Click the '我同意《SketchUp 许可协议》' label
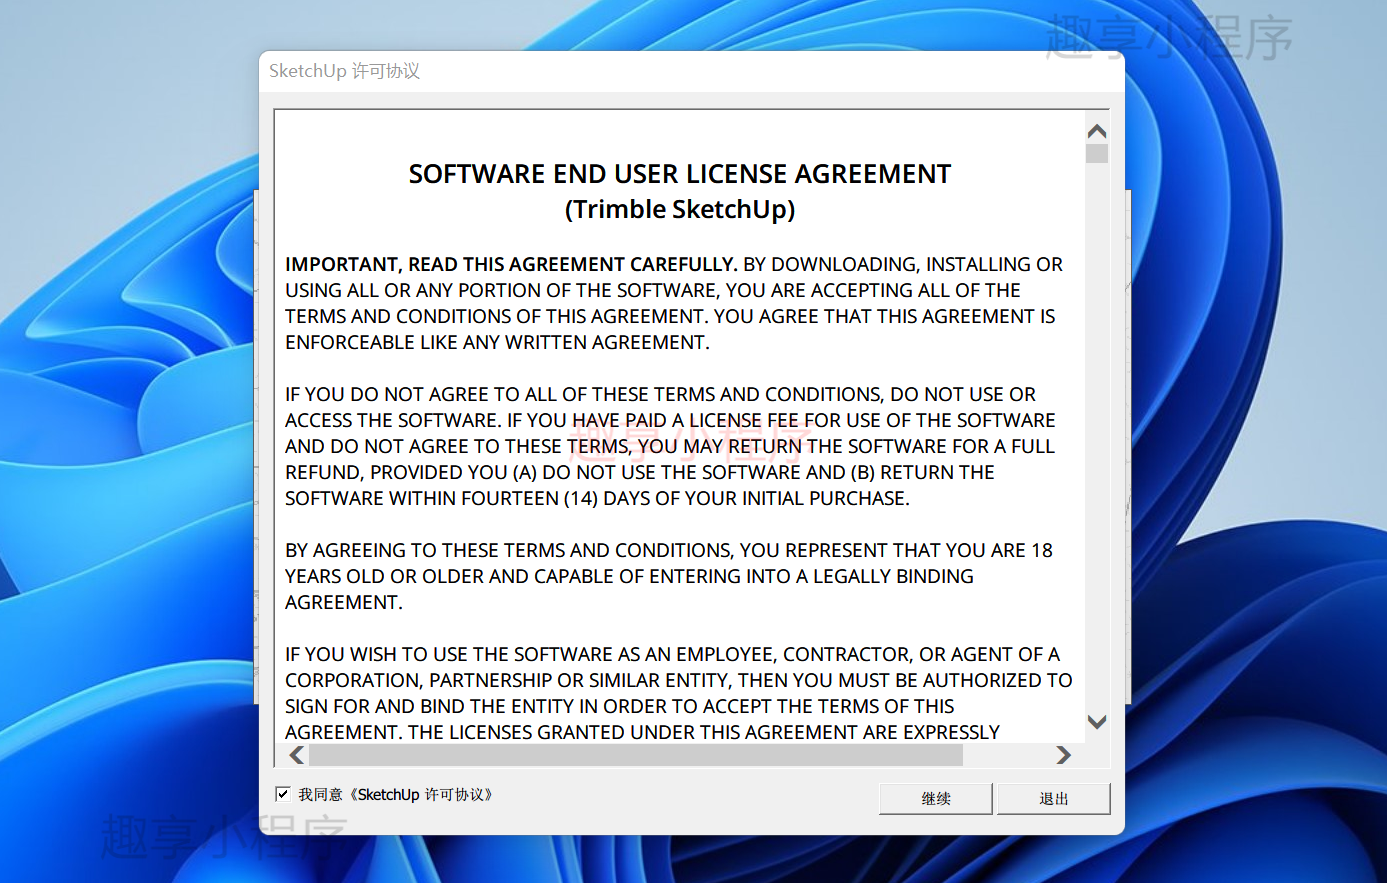Screen dimensions: 1387x883 click(x=395, y=794)
